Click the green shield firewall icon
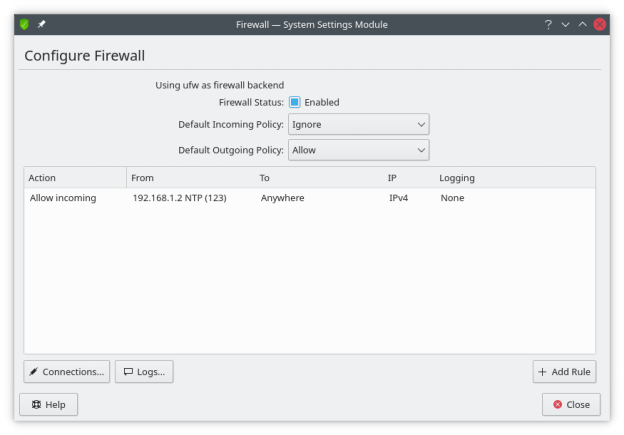 25,24
